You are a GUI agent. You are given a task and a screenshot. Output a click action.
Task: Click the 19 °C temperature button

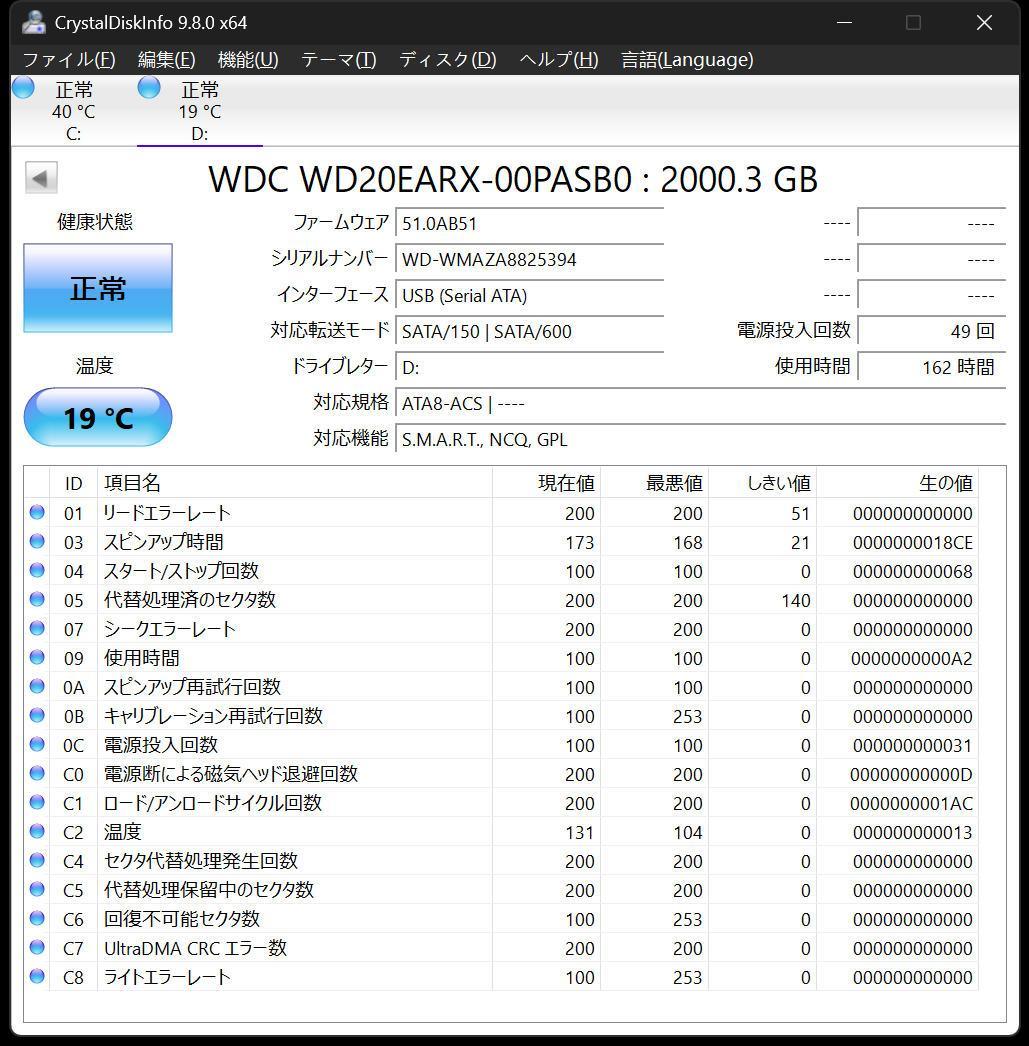98,418
